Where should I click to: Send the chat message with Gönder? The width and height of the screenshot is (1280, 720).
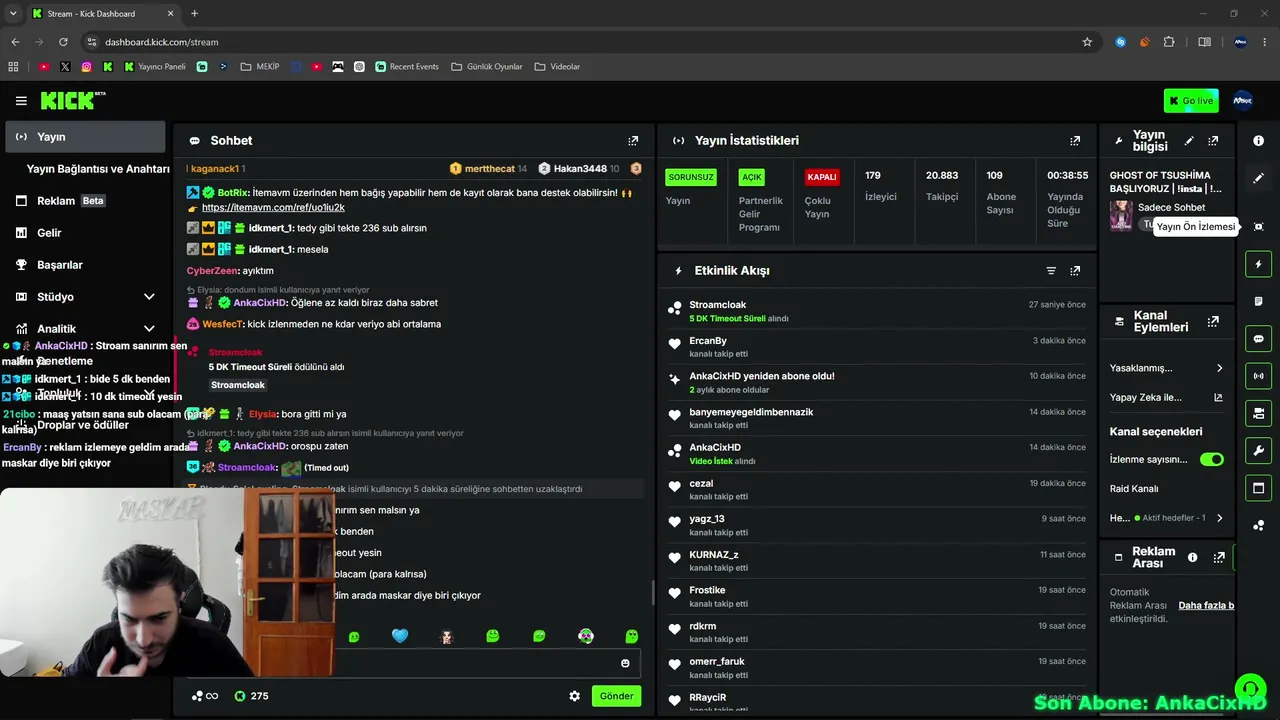(616, 696)
